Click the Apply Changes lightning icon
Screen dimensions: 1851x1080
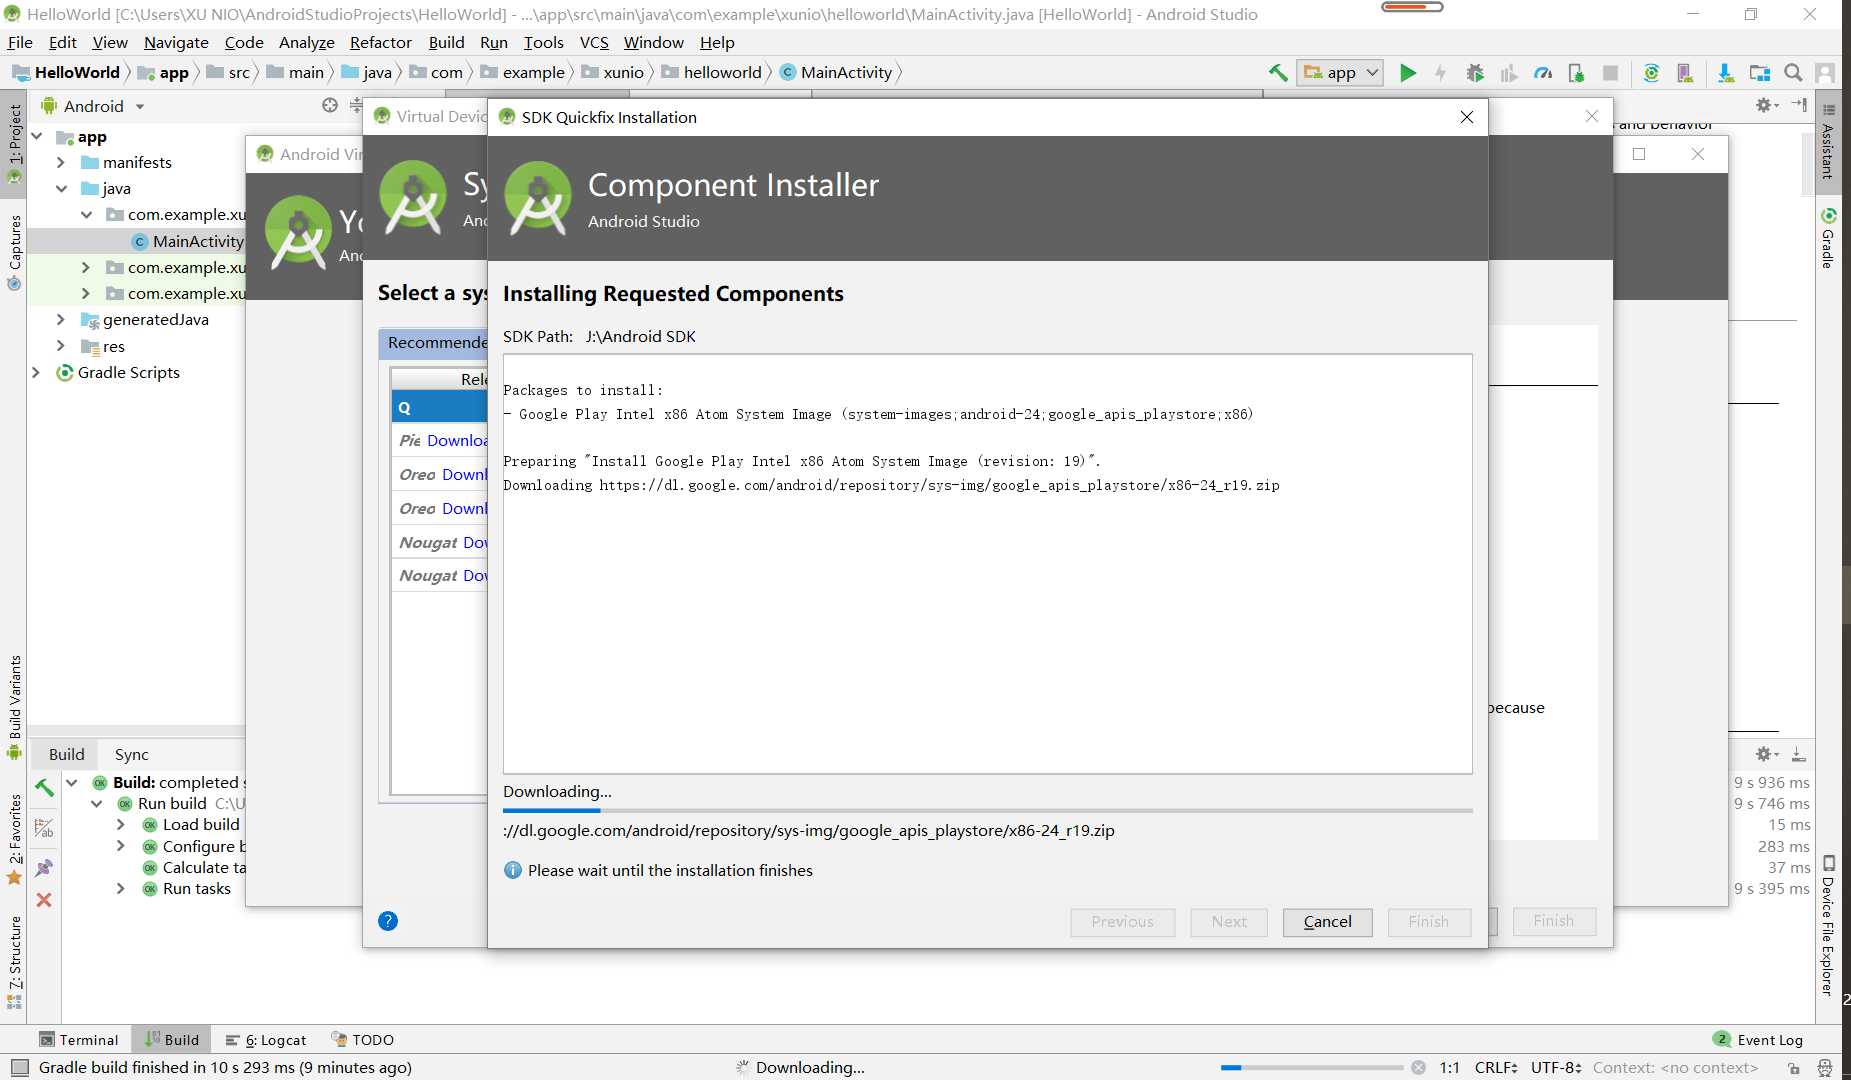1440,72
